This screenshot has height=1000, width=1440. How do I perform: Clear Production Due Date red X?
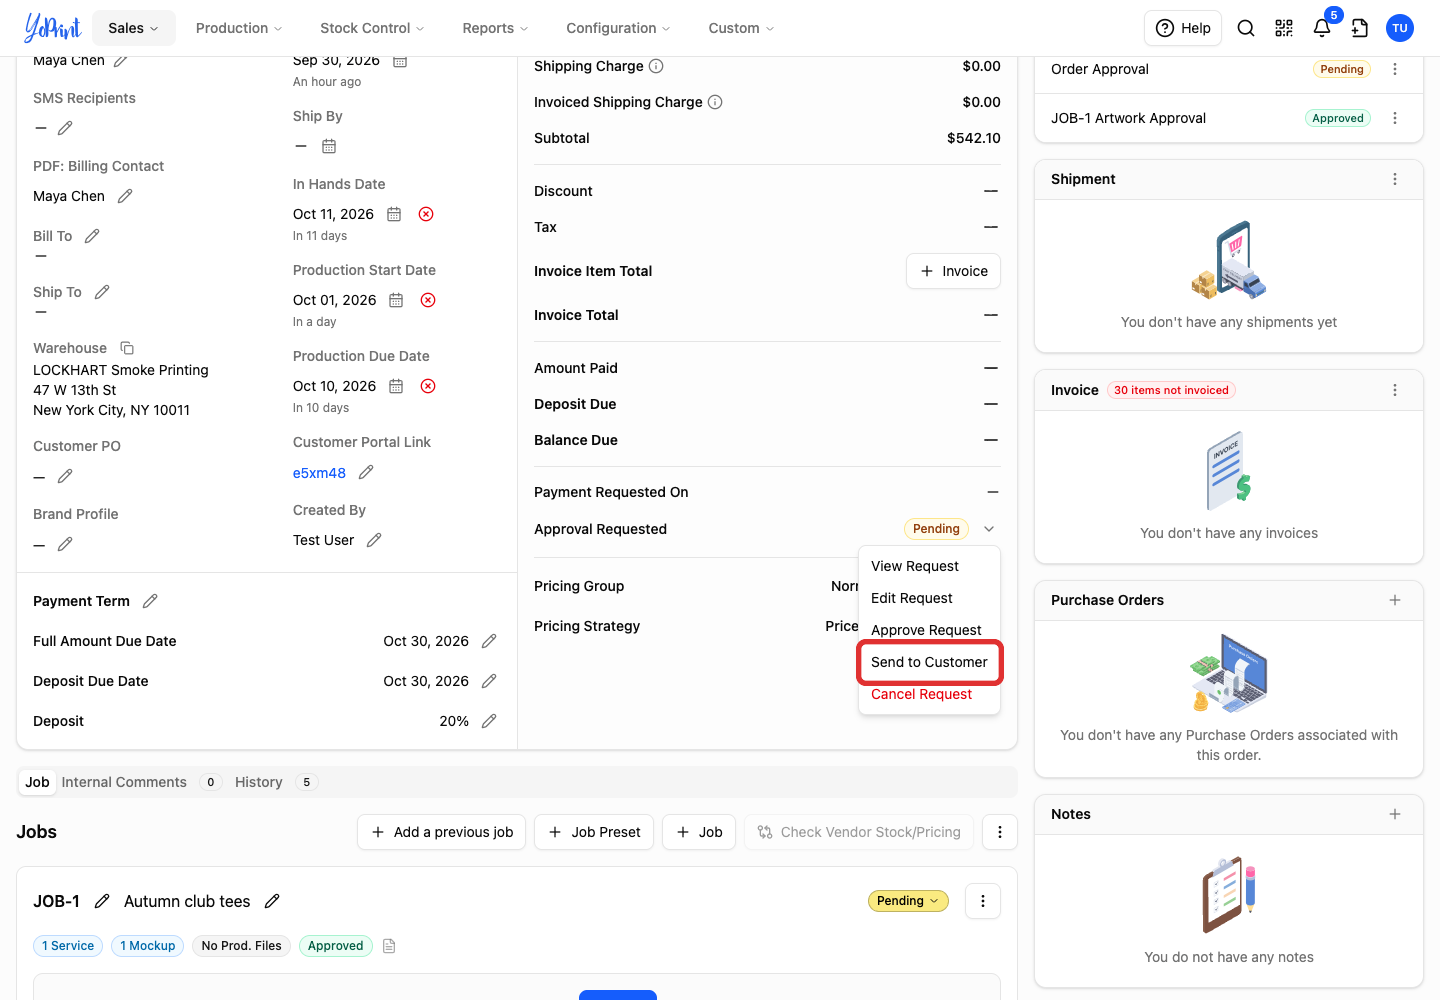tap(428, 386)
